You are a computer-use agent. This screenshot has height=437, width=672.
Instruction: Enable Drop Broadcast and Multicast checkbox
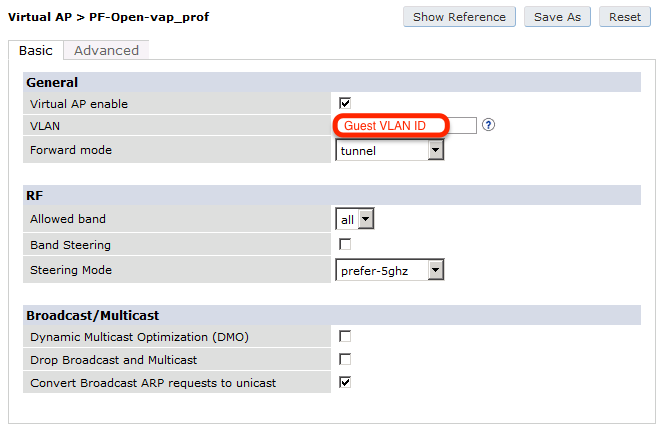(x=345, y=359)
